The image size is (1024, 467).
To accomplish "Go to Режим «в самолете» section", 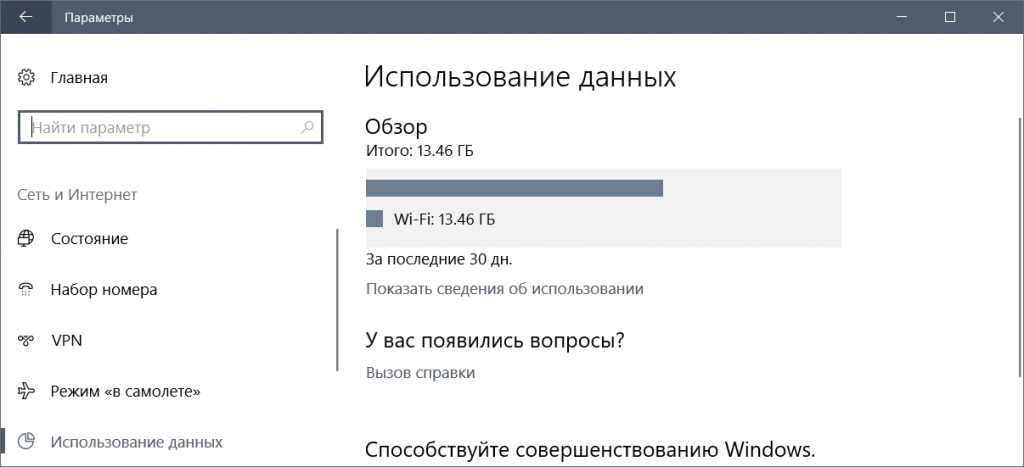I will 118,391.
